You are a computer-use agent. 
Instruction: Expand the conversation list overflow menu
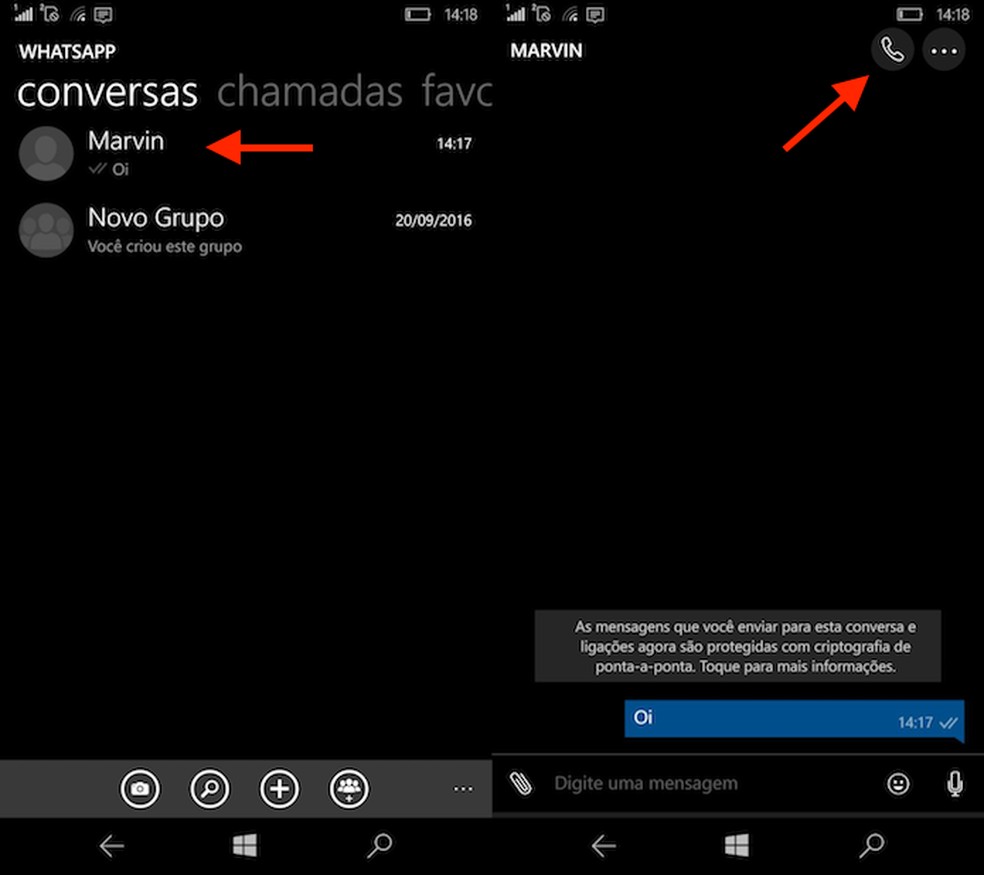(x=462, y=790)
